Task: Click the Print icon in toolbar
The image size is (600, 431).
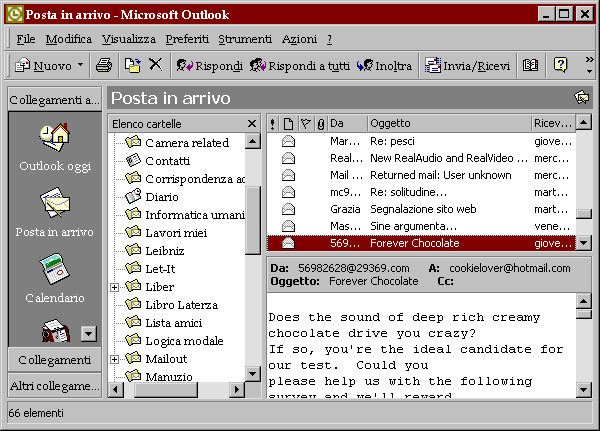Action: pos(103,66)
